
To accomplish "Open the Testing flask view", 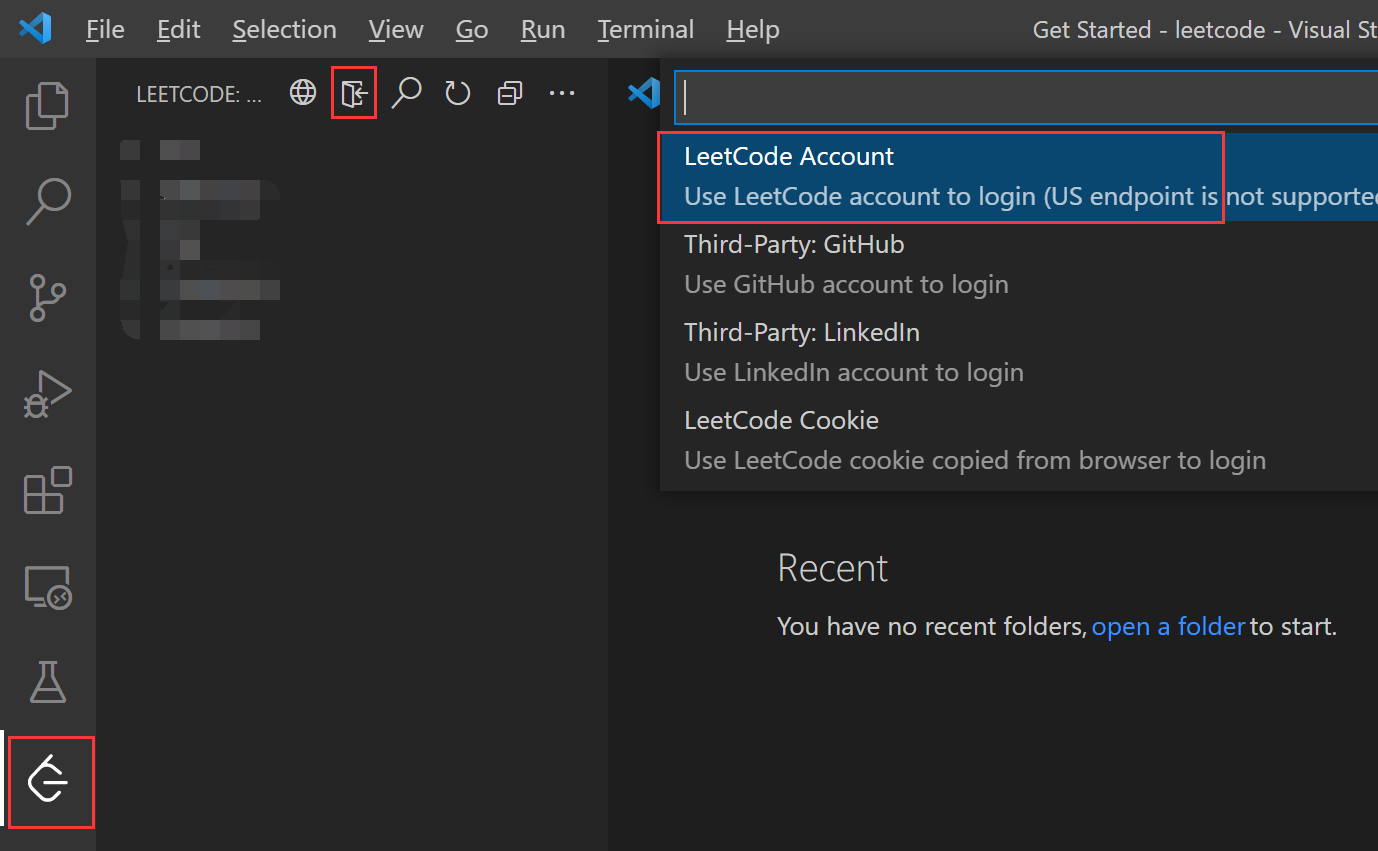I will click(x=47, y=682).
